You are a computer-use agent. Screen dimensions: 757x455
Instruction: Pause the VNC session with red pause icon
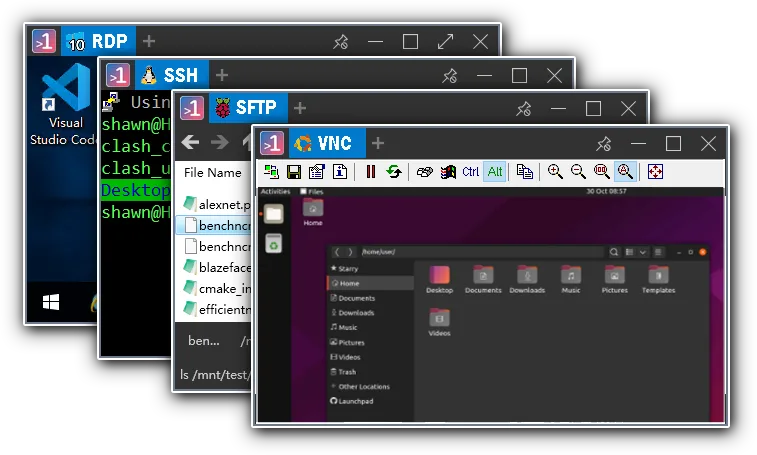(x=371, y=171)
